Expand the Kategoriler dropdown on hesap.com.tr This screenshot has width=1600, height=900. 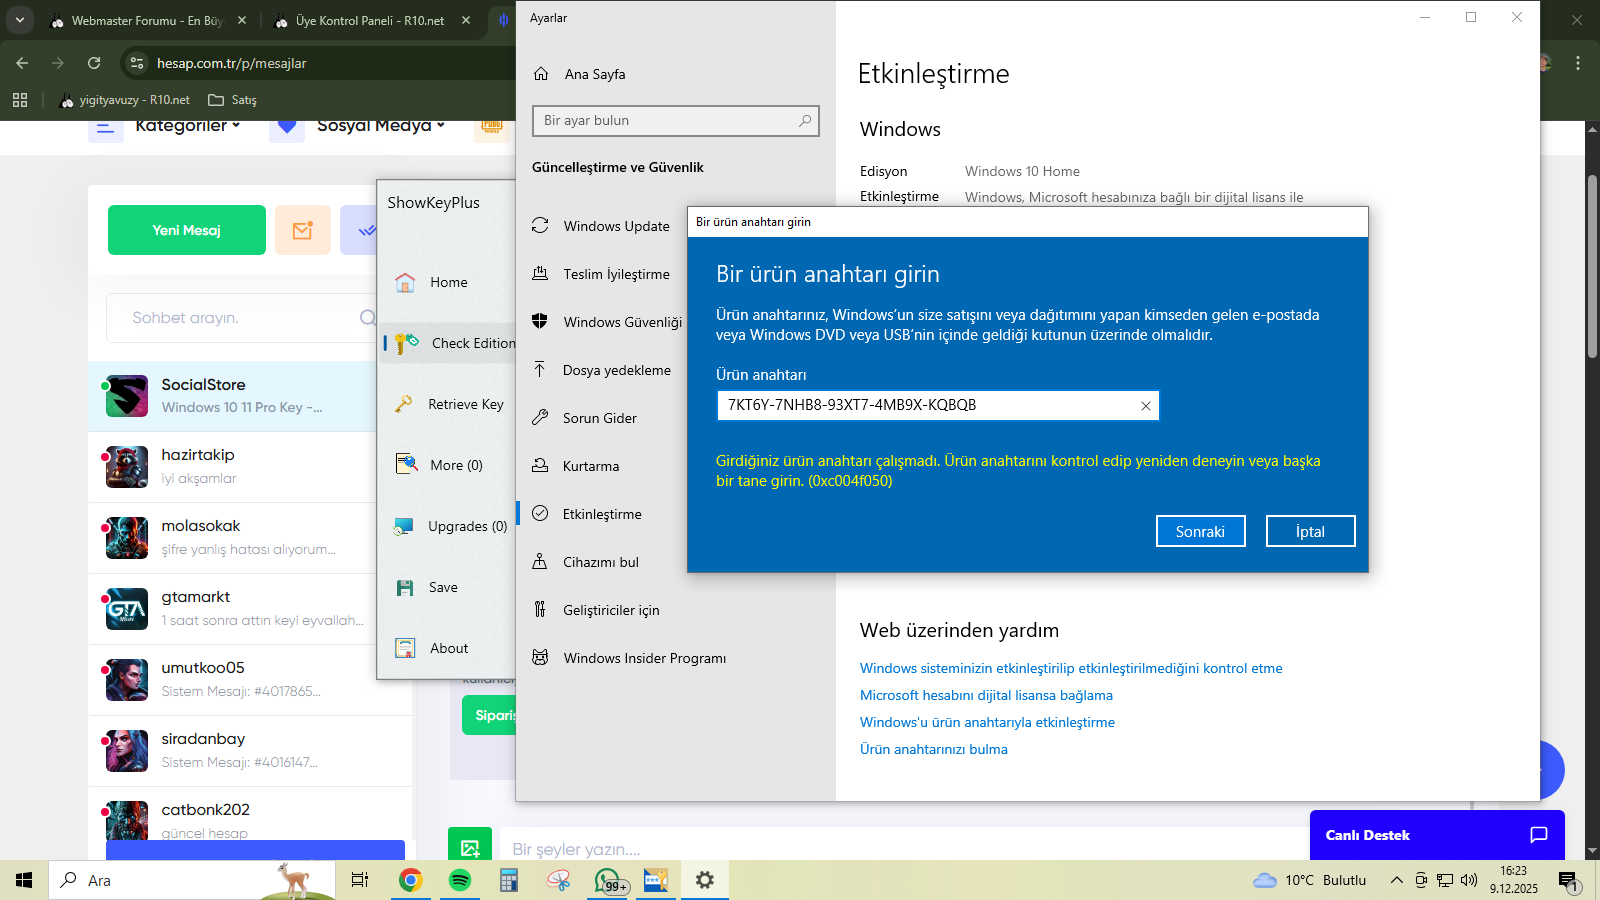click(188, 125)
